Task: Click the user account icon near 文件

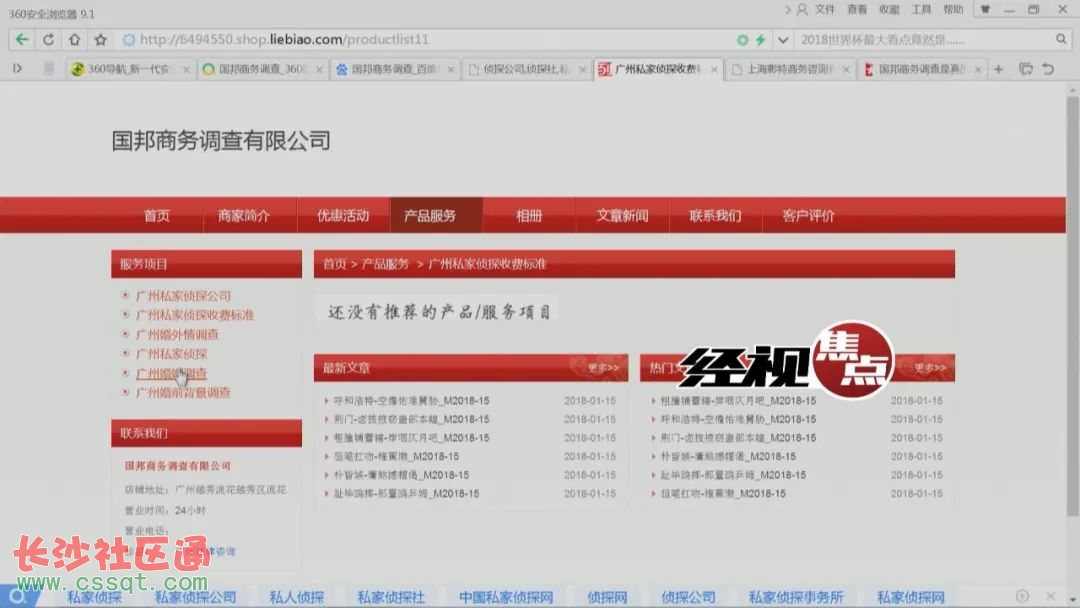Action: point(802,10)
